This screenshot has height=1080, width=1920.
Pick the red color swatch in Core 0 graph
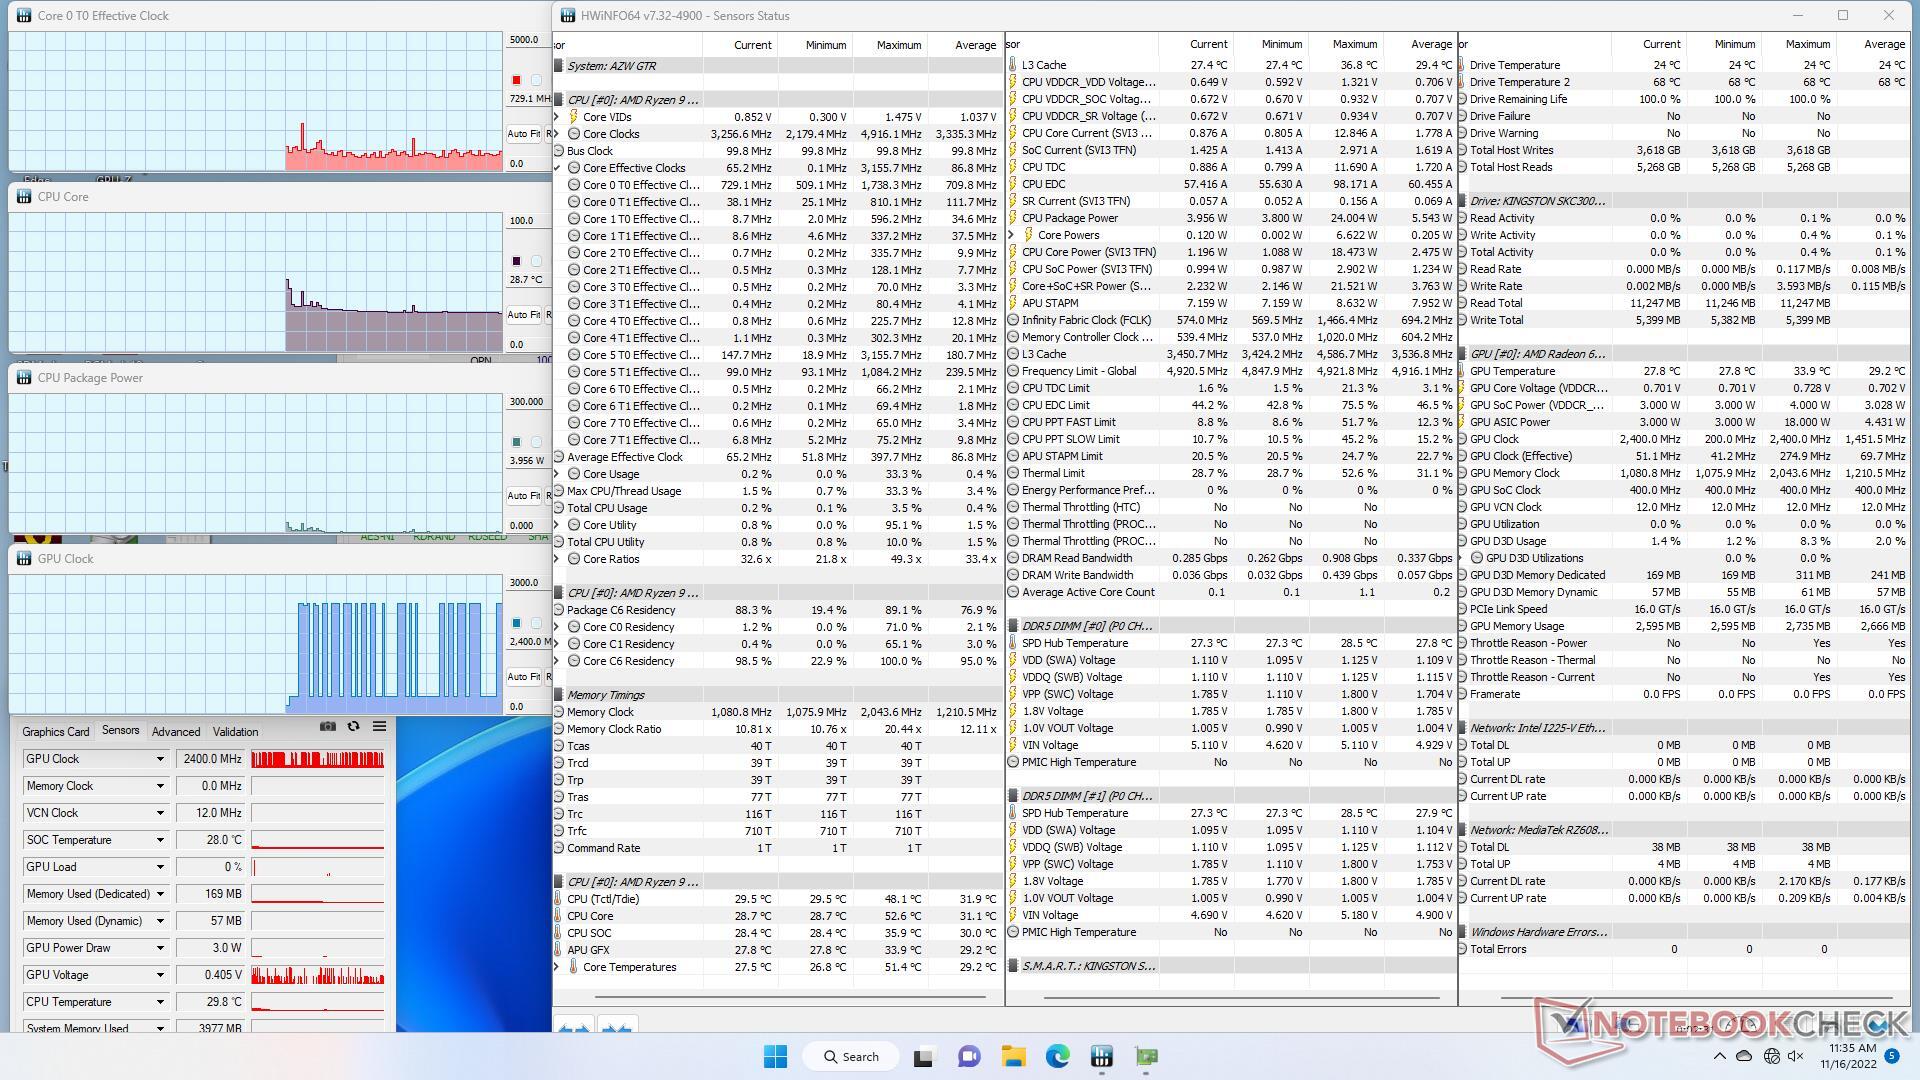pos(516,80)
